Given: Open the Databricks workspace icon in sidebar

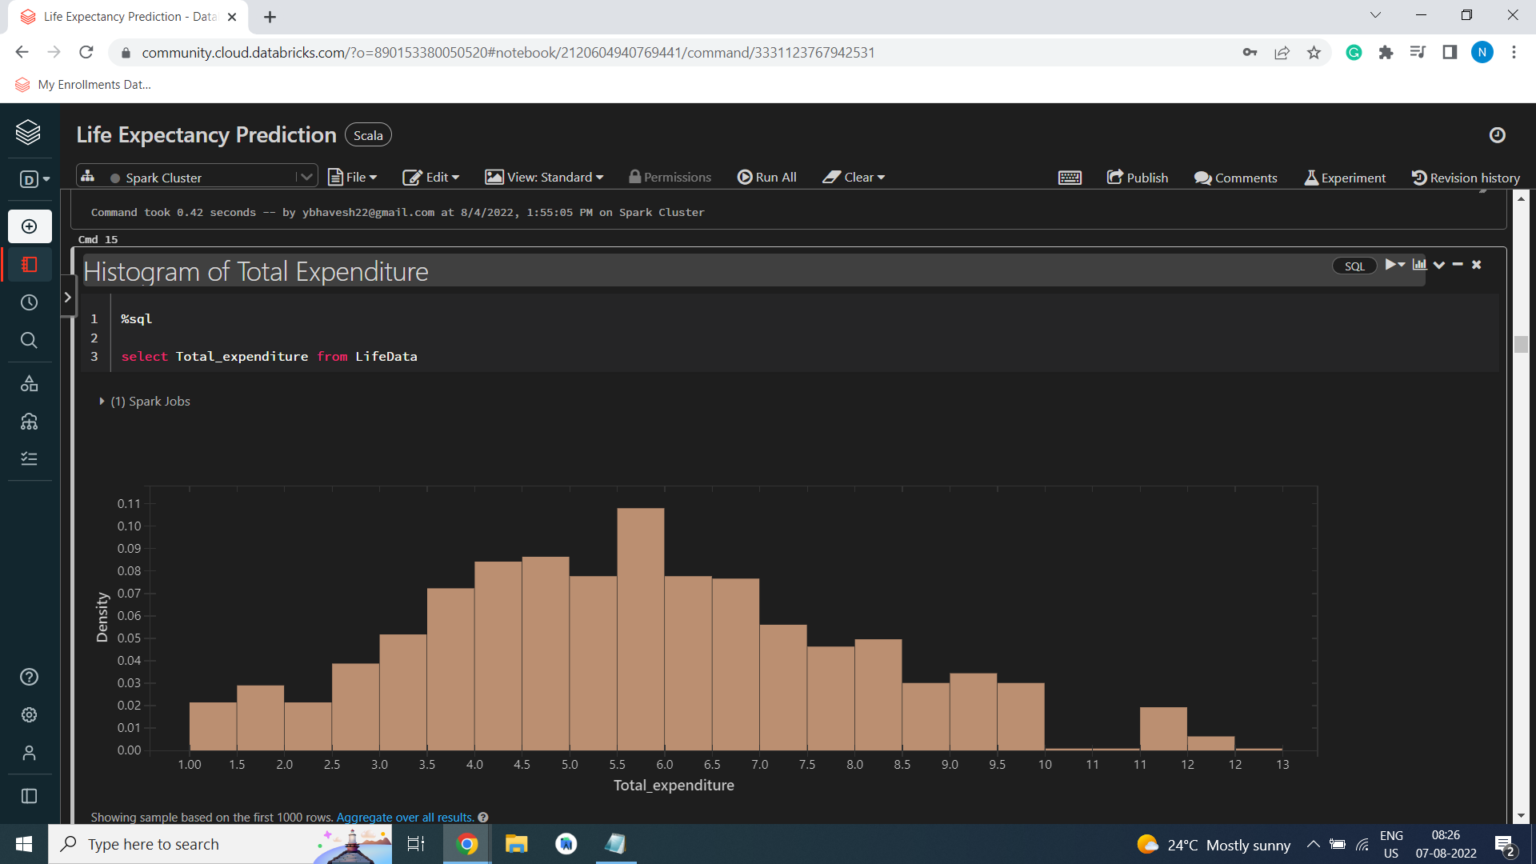Looking at the screenshot, I should tap(29, 132).
